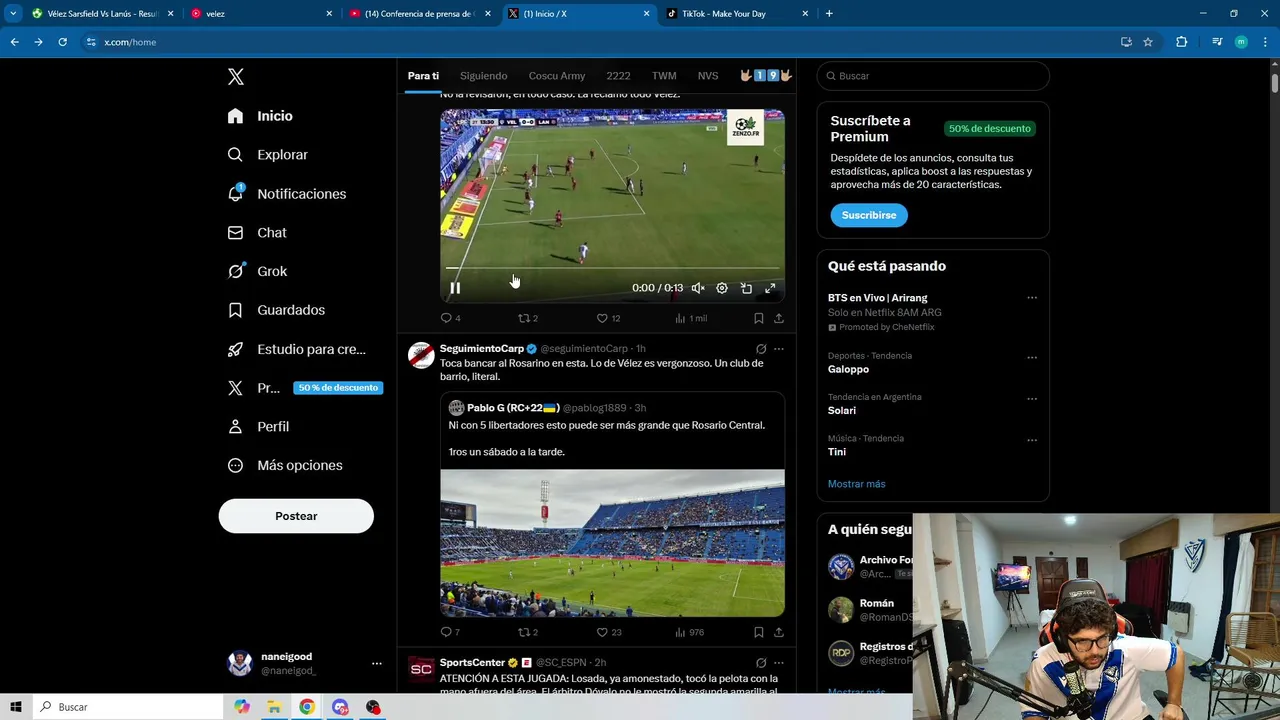Open account menu dots next to naneigood
The height and width of the screenshot is (720, 1280).
(376, 663)
